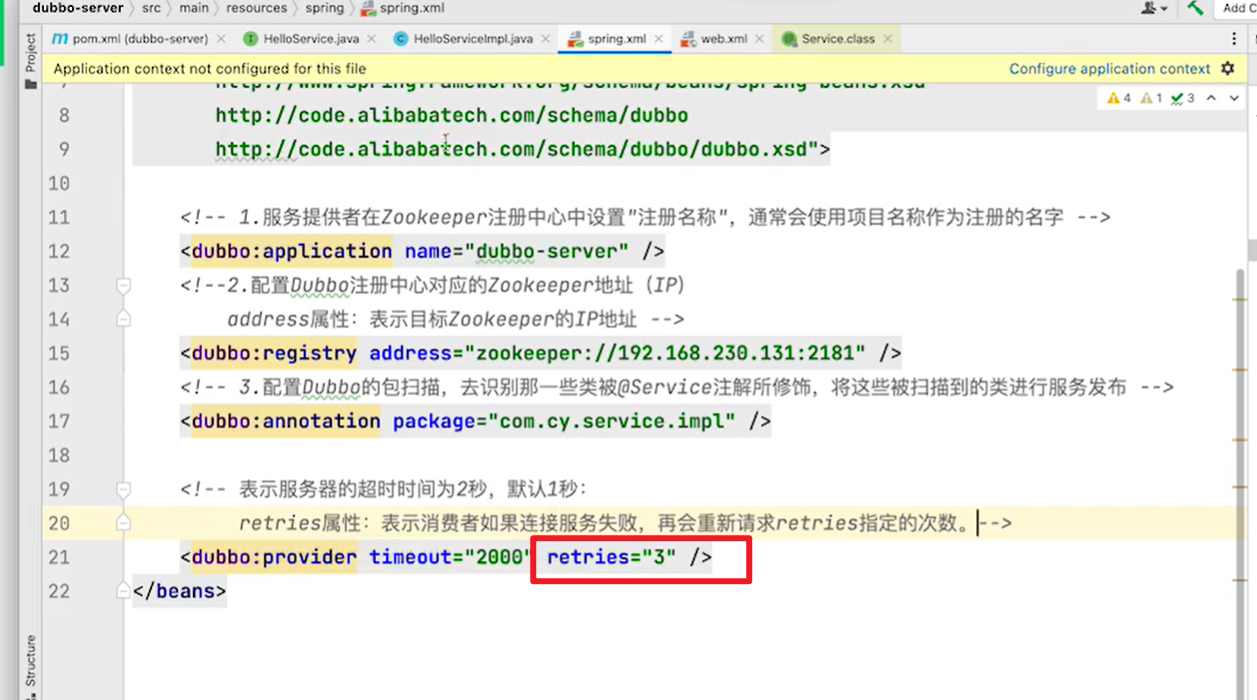Close the spring.xml tab

coord(658,39)
